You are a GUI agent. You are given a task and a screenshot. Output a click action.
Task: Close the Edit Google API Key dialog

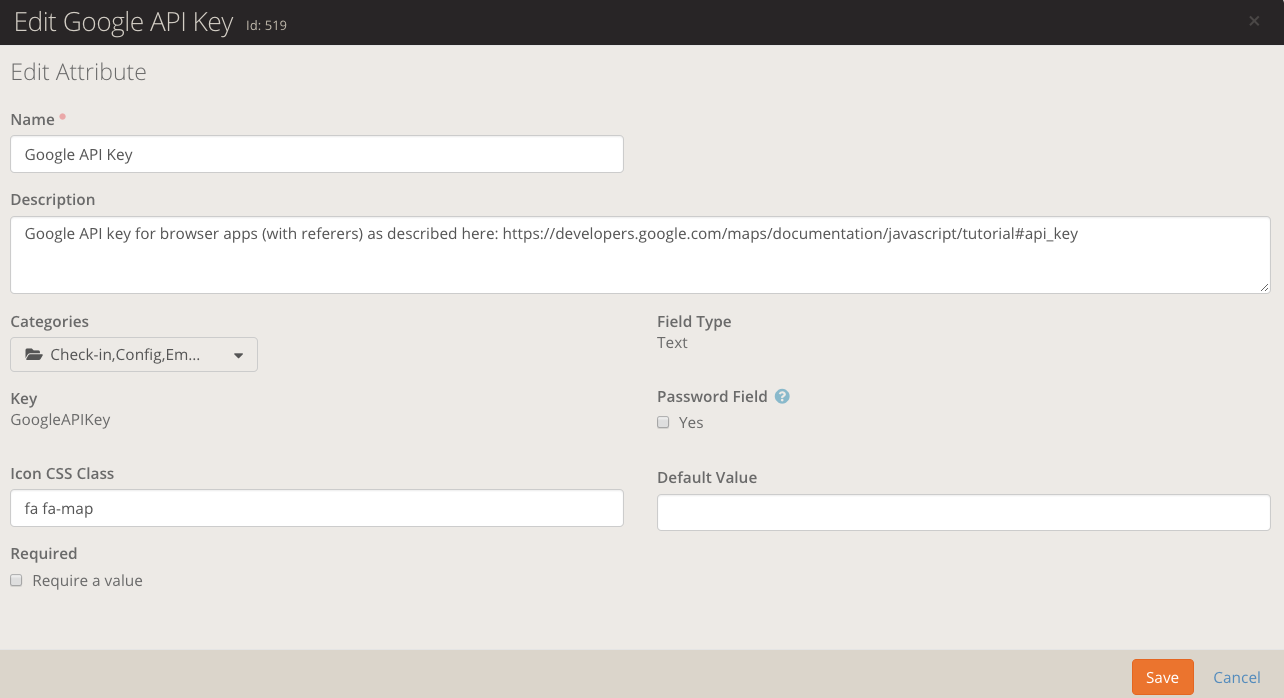click(x=1254, y=21)
